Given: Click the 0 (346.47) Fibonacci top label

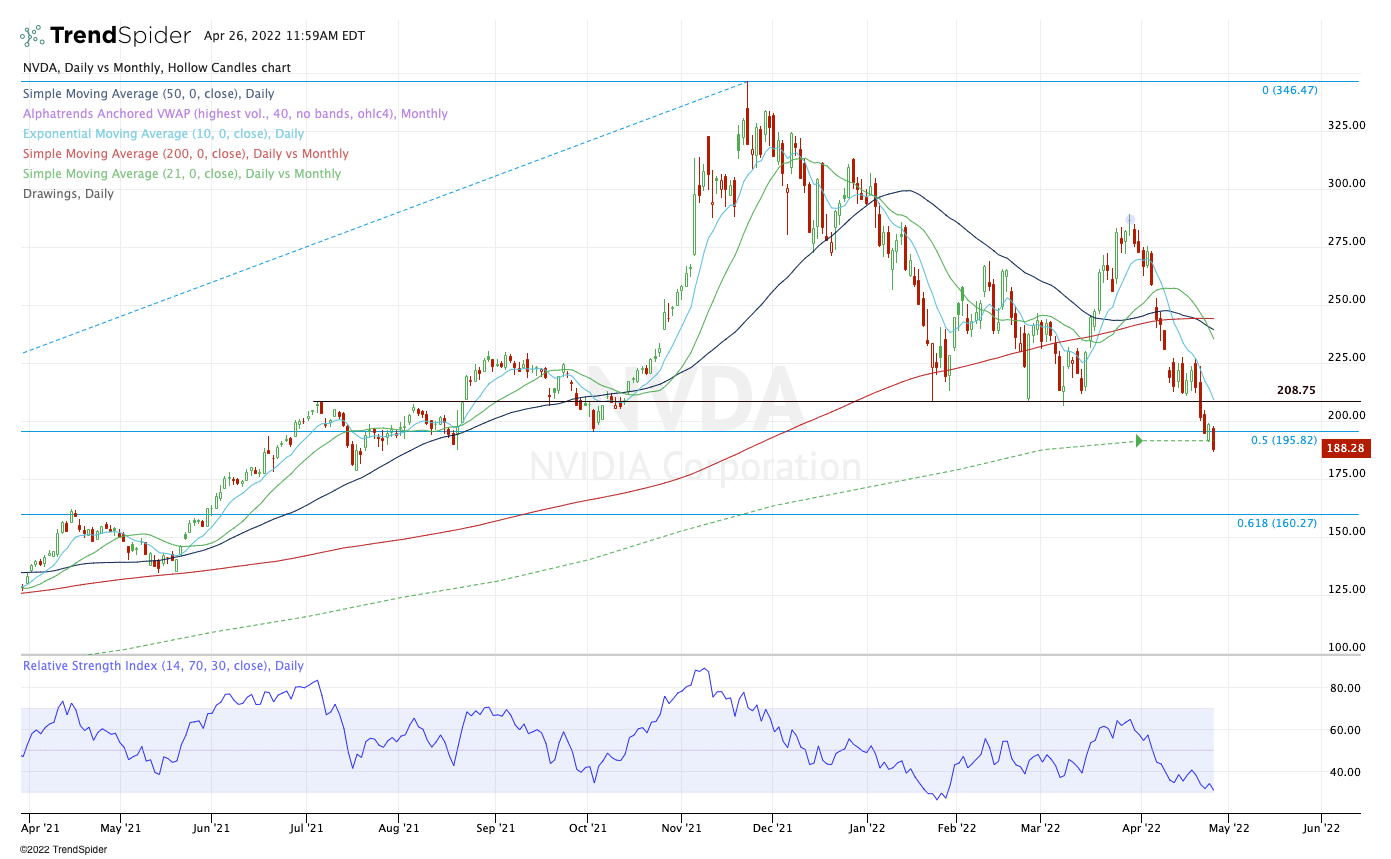Looking at the screenshot, I should pos(1289,90).
